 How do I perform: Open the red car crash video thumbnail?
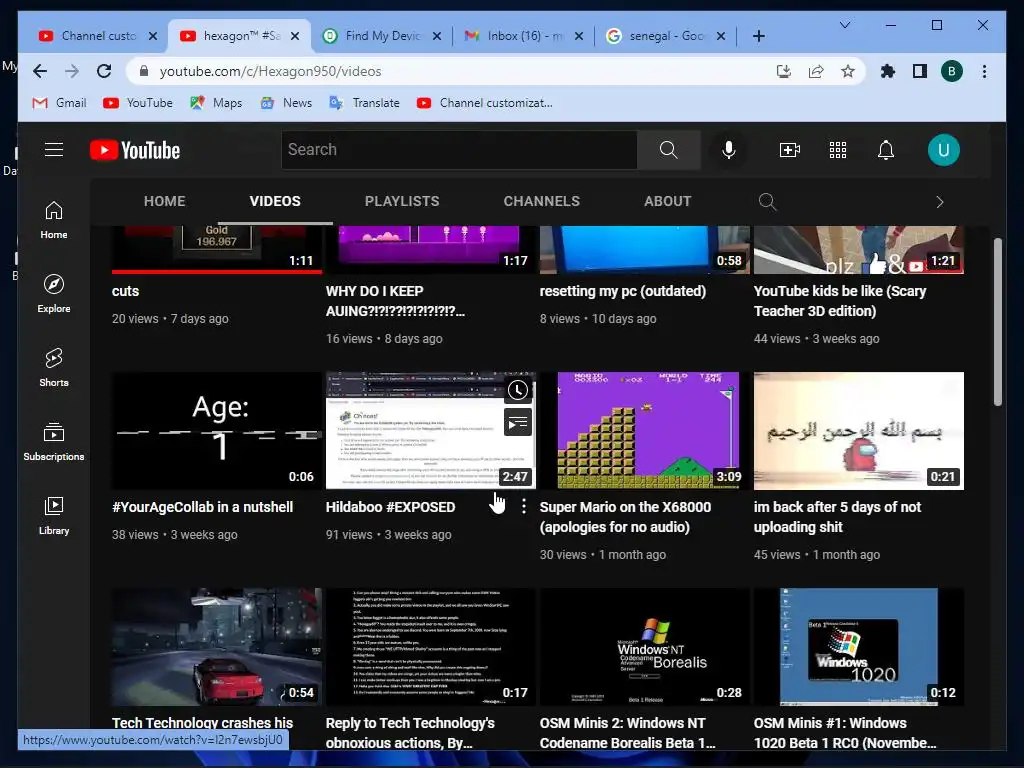point(217,647)
